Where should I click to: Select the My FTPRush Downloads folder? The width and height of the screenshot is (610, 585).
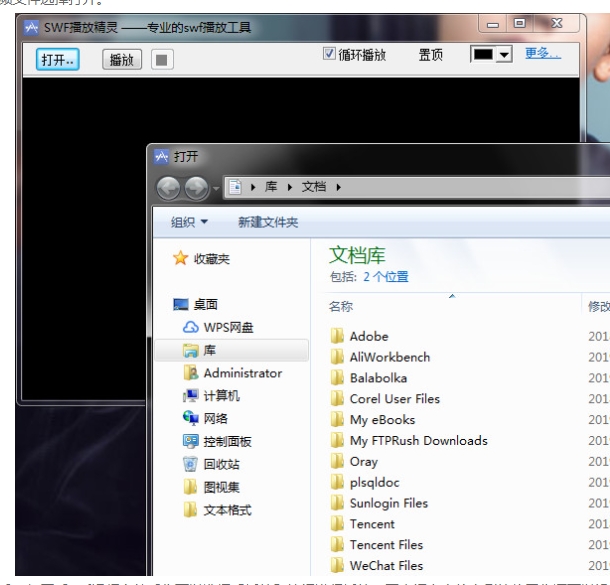[x=419, y=441]
